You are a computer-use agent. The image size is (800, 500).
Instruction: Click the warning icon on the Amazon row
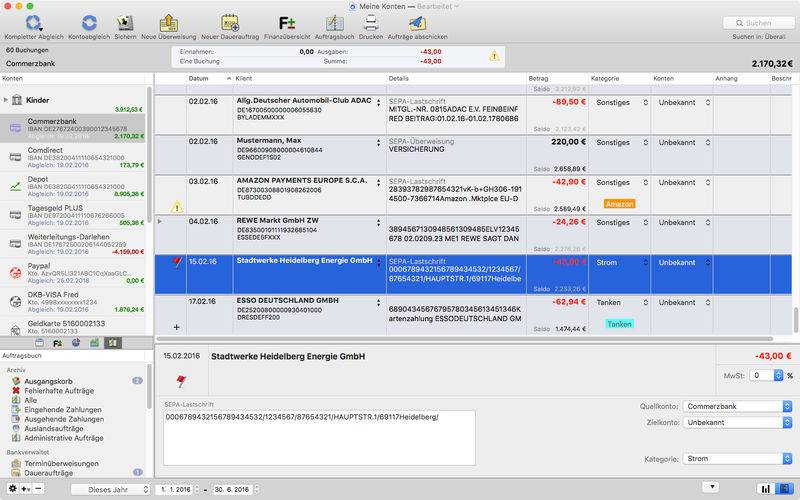coord(177,207)
